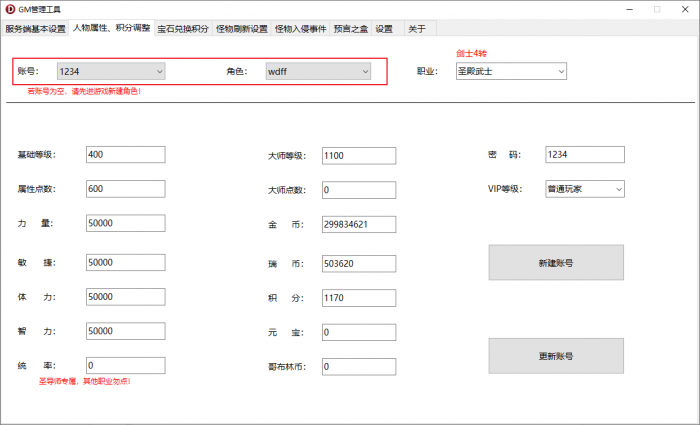The width and height of the screenshot is (700, 425).
Task: Focus the 积分 field showing 1170
Action: click(360, 297)
